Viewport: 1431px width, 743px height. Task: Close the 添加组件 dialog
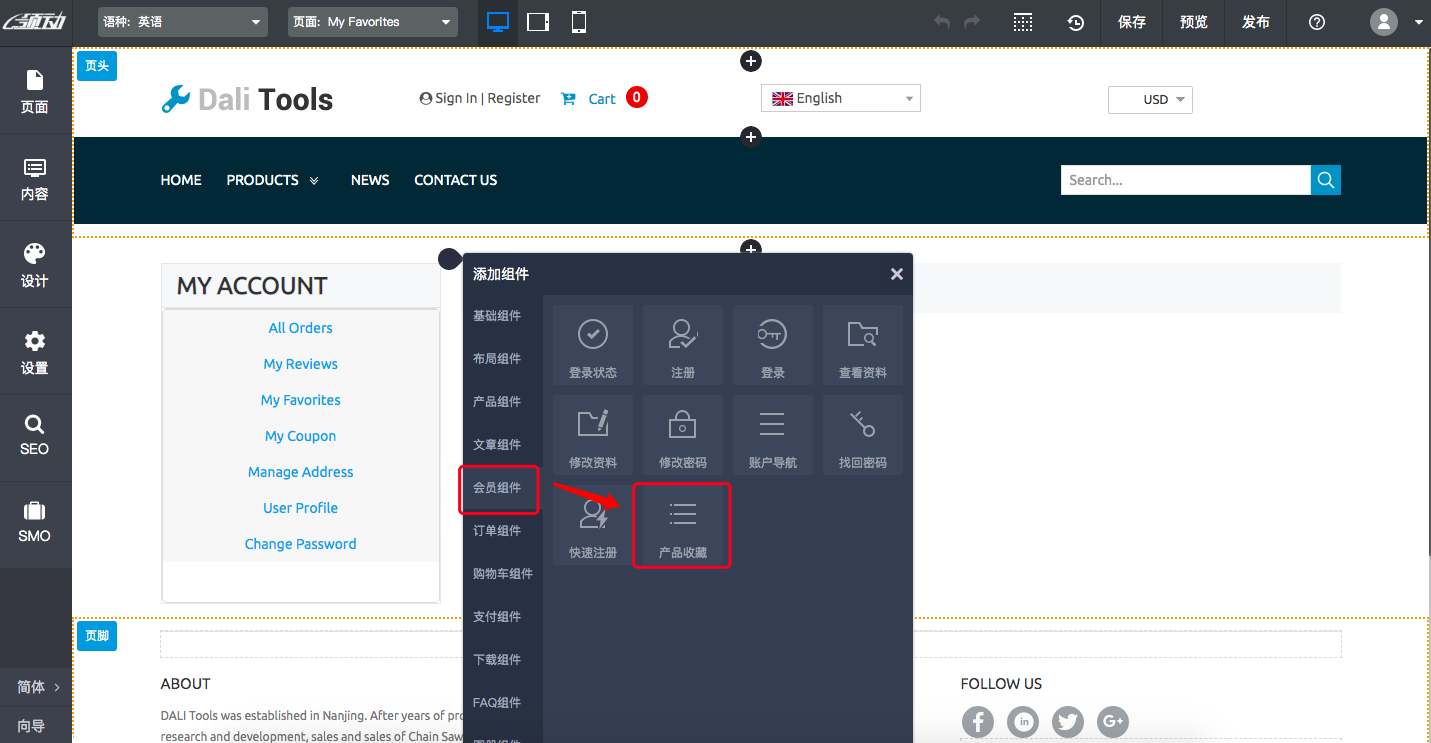point(897,274)
